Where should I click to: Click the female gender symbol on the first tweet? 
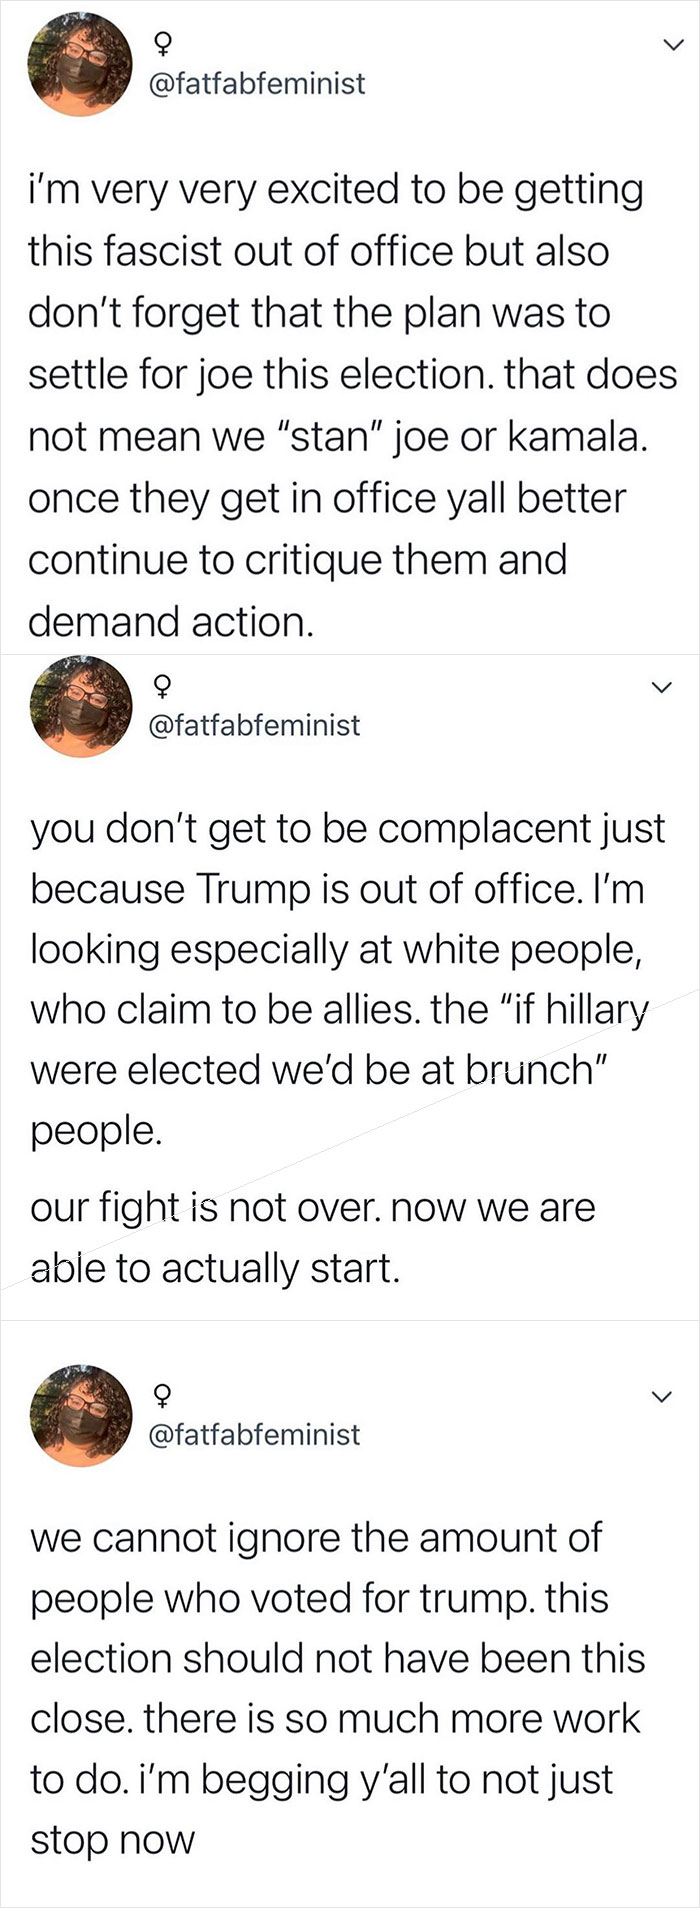[163, 42]
